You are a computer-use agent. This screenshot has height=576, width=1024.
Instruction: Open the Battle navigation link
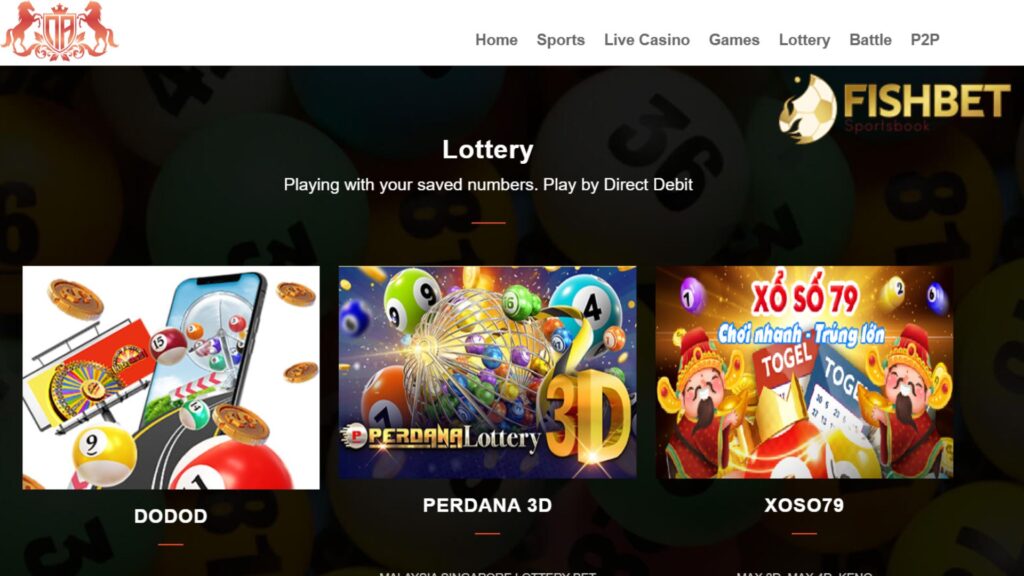870,40
